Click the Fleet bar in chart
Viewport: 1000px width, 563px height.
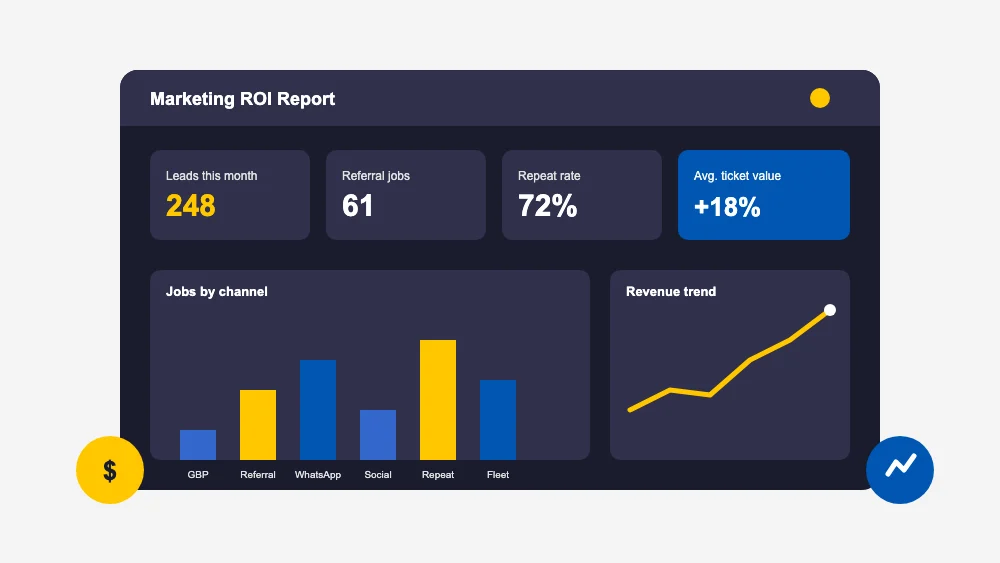(x=497, y=420)
